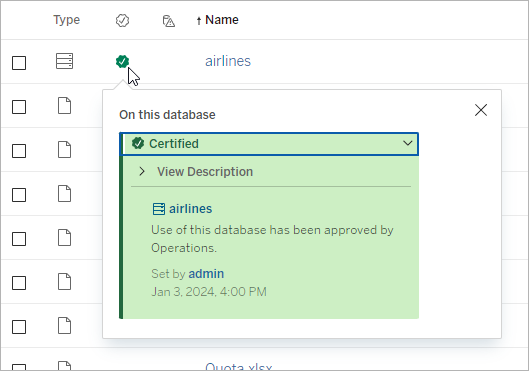Image resolution: width=529 pixels, height=371 pixels.
Task: Click the database icon beside airlines in popup
Action: 159,209
